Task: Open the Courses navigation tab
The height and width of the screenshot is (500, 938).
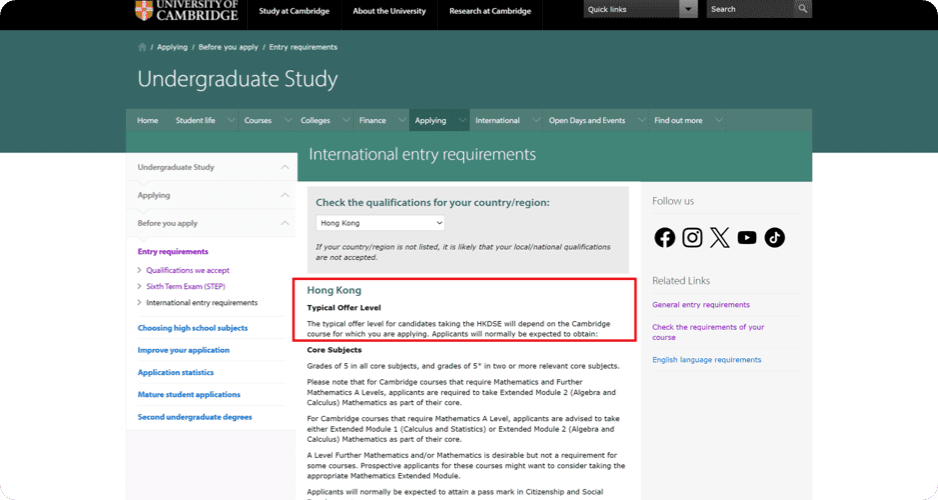Action: tap(258, 120)
